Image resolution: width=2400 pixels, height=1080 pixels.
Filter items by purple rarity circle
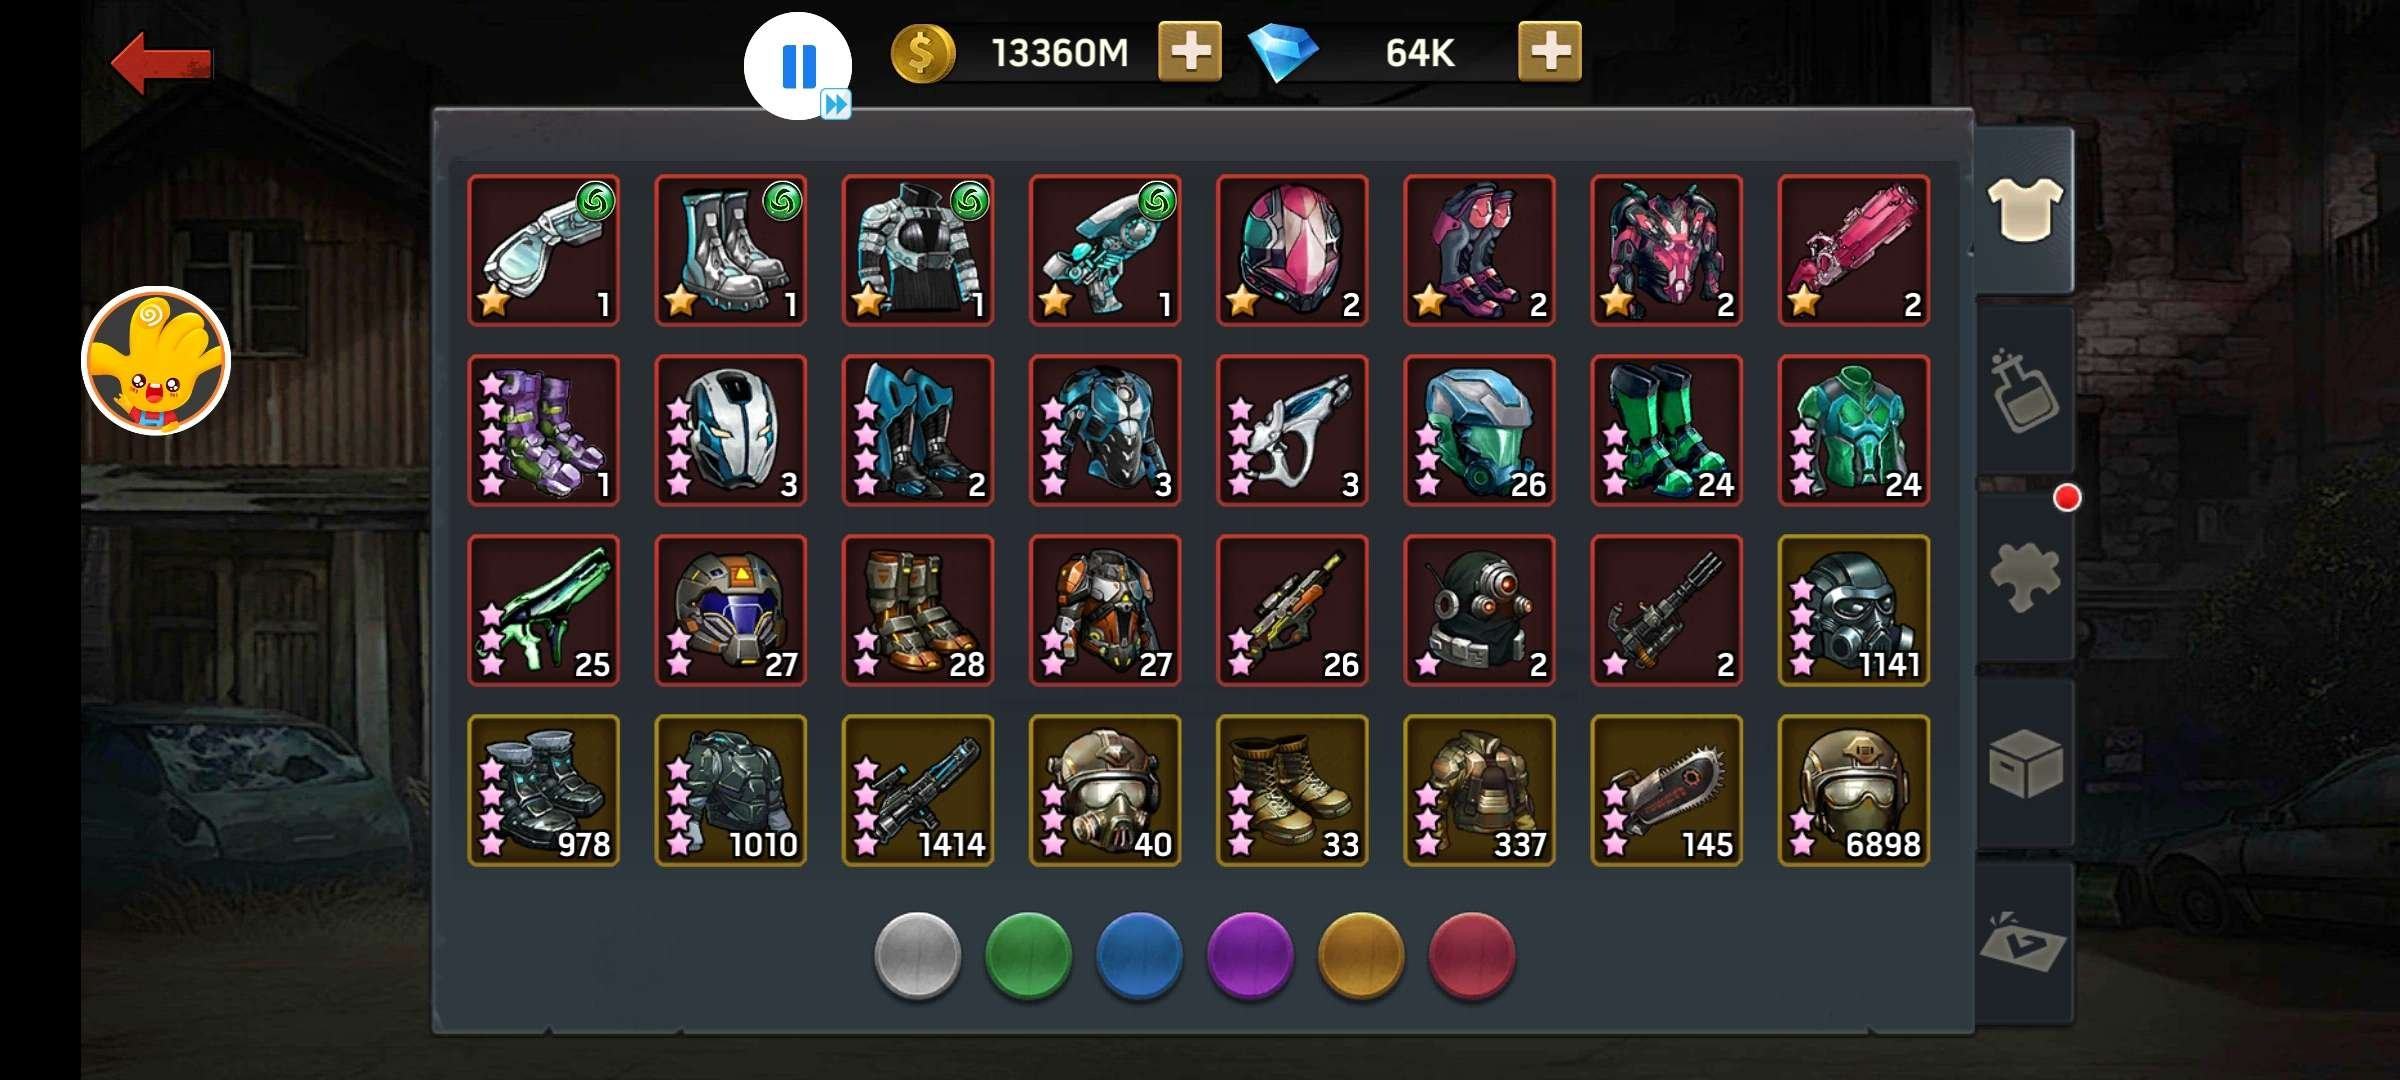pos(1250,956)
